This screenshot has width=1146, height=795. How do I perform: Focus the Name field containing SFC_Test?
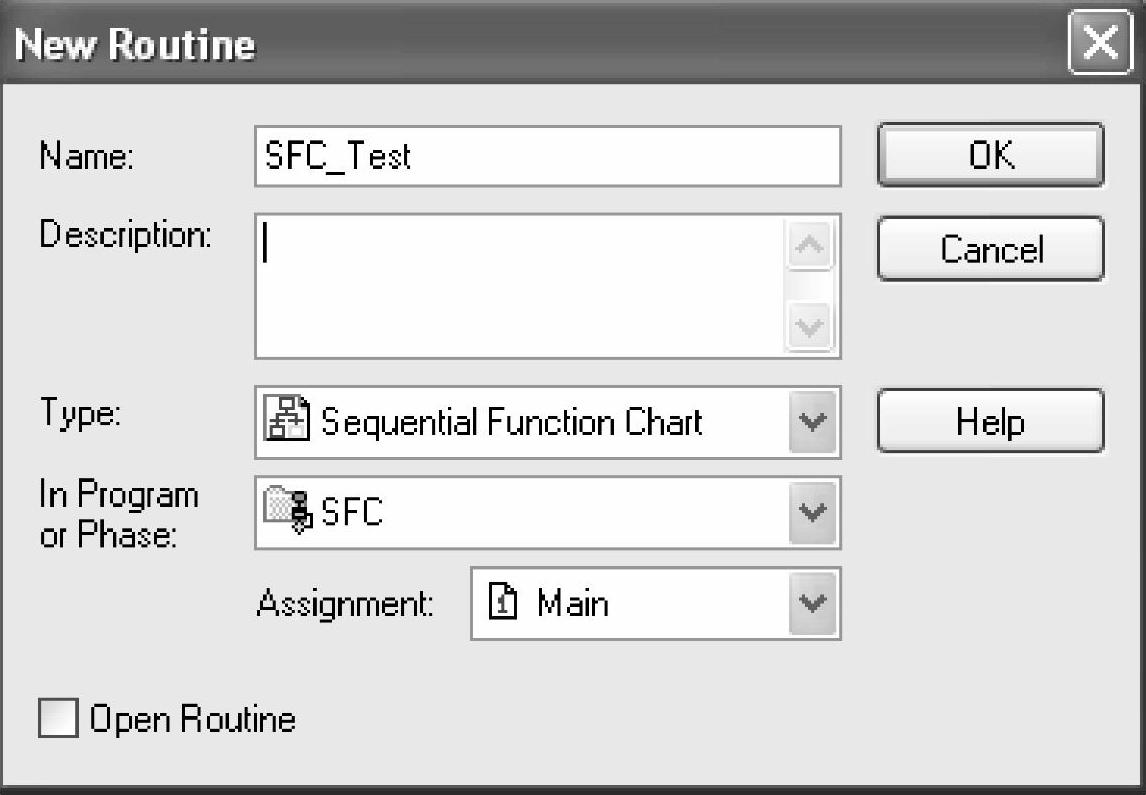[x=546, y=156]
